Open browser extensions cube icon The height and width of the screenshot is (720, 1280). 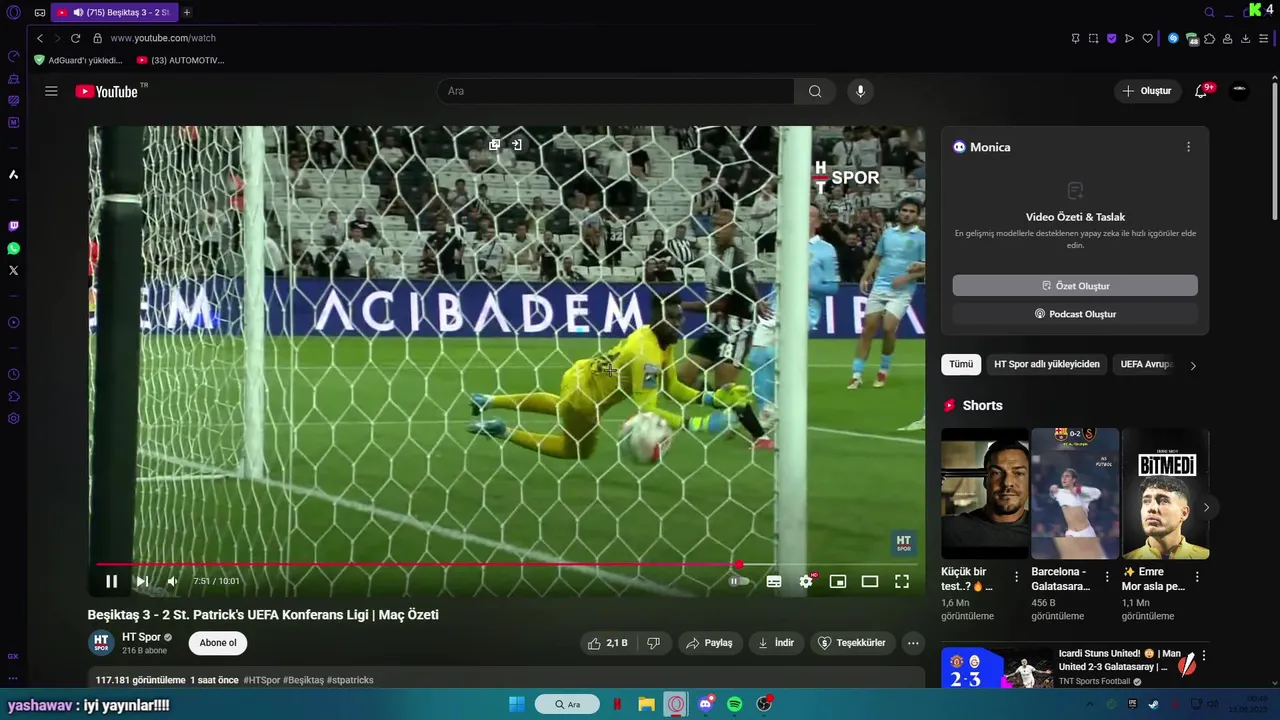pyautogui.click(x=1210, y=38)
